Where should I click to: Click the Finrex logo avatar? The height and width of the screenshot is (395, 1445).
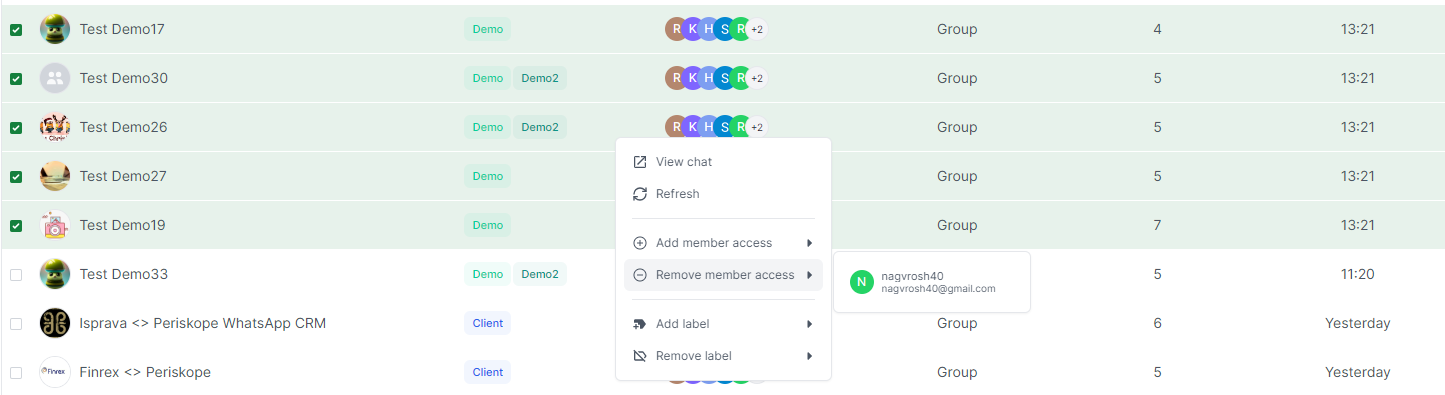[55, 372]
